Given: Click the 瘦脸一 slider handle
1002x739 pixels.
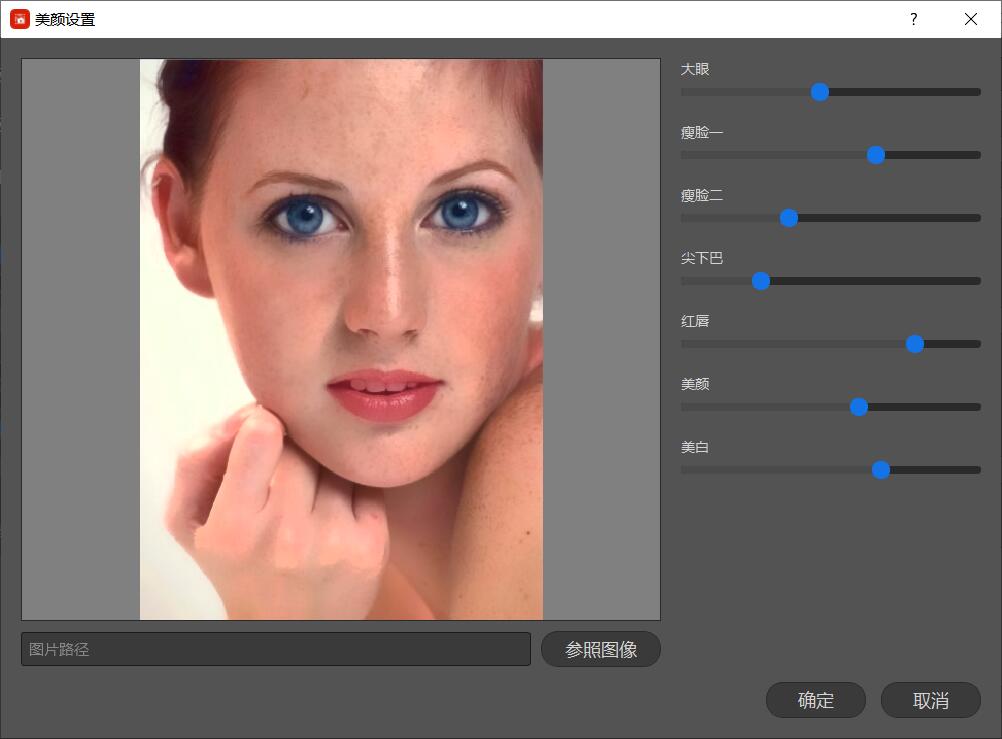Looking at the screenshot, I should (876, 155).
